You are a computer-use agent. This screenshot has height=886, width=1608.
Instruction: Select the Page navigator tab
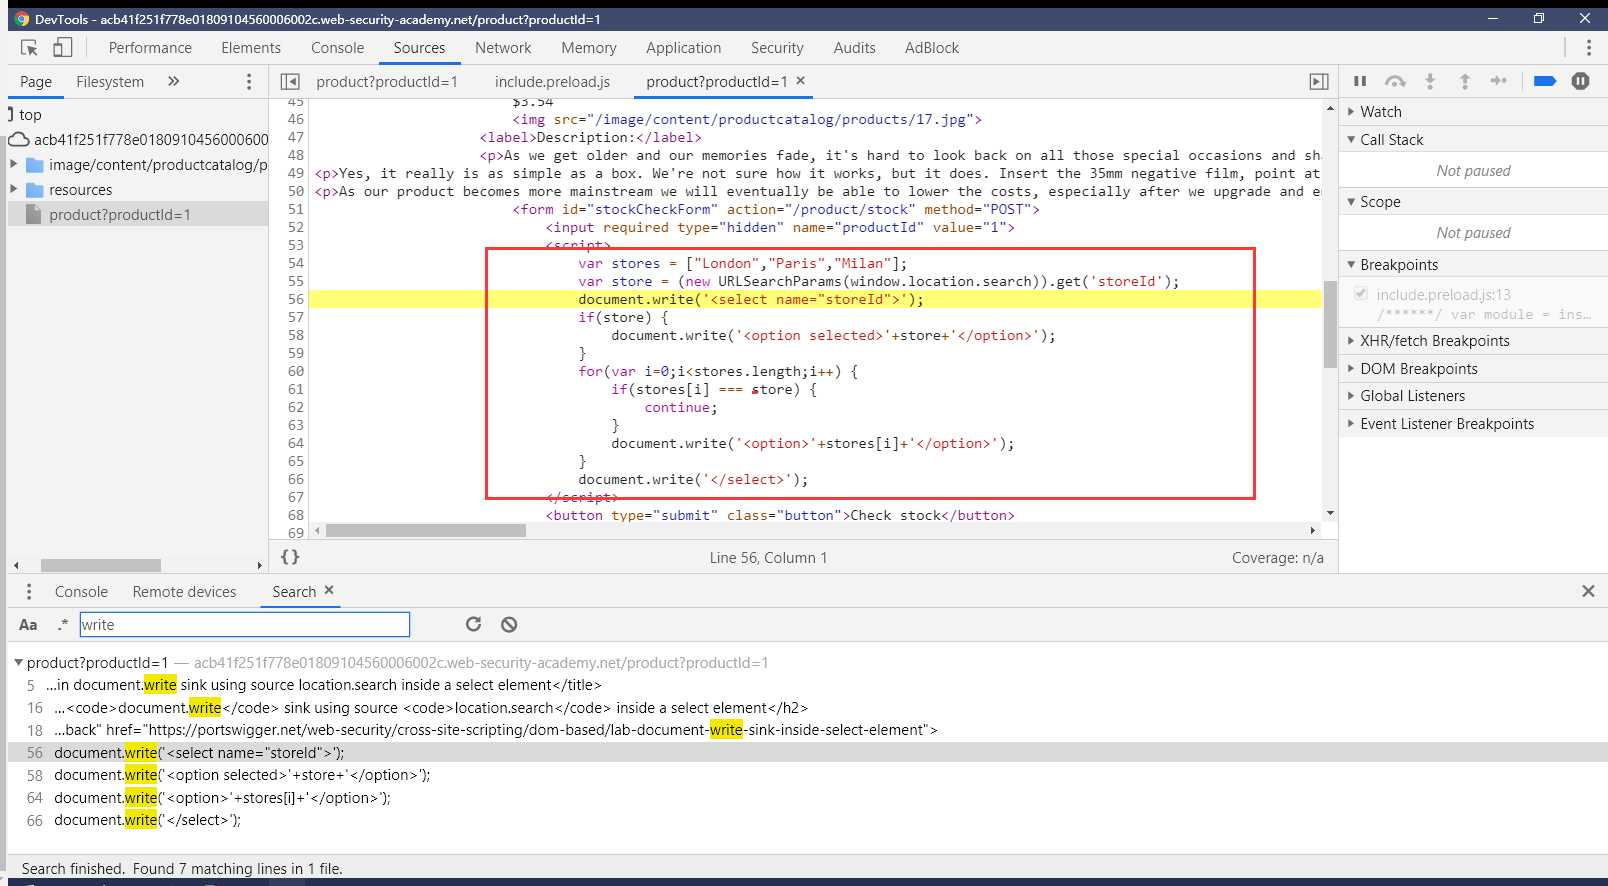pos(36,81)
